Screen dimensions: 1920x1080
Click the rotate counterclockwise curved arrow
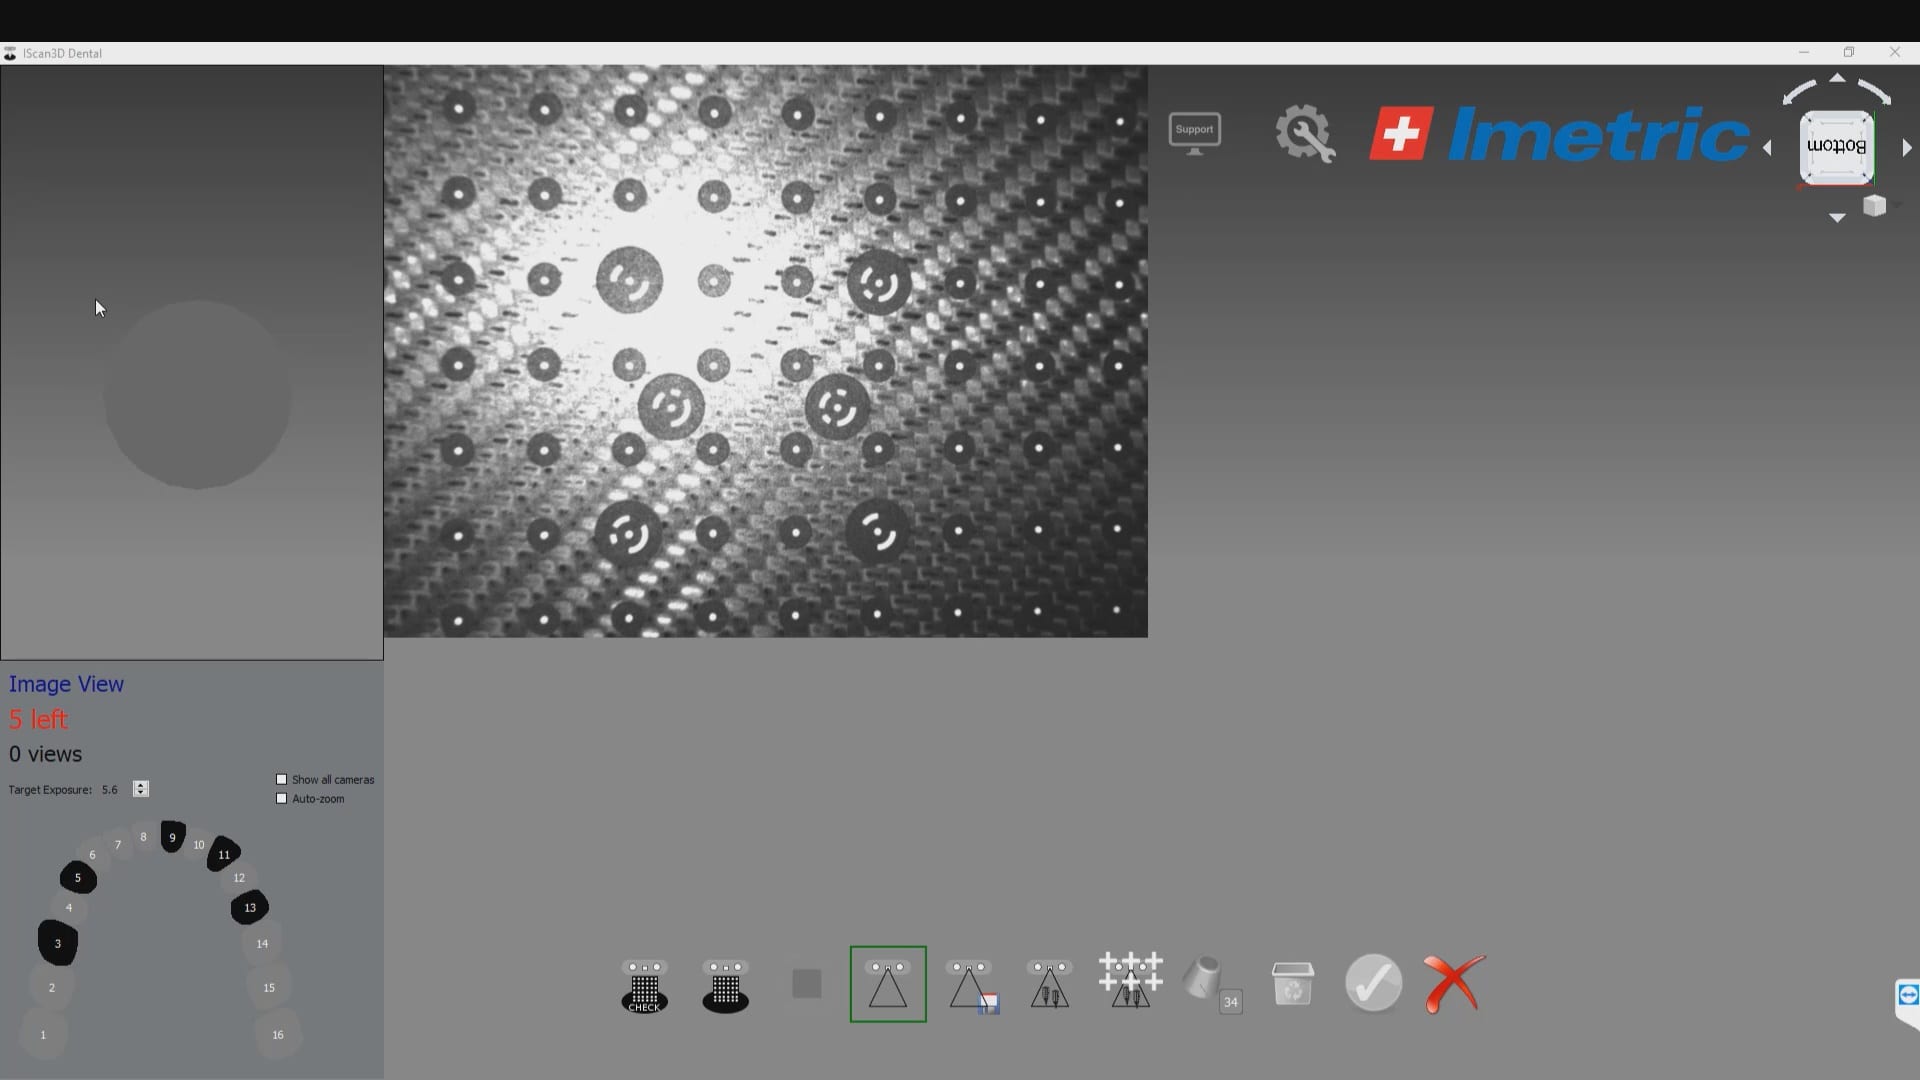pyautogui.click(x=1799, y=93)
